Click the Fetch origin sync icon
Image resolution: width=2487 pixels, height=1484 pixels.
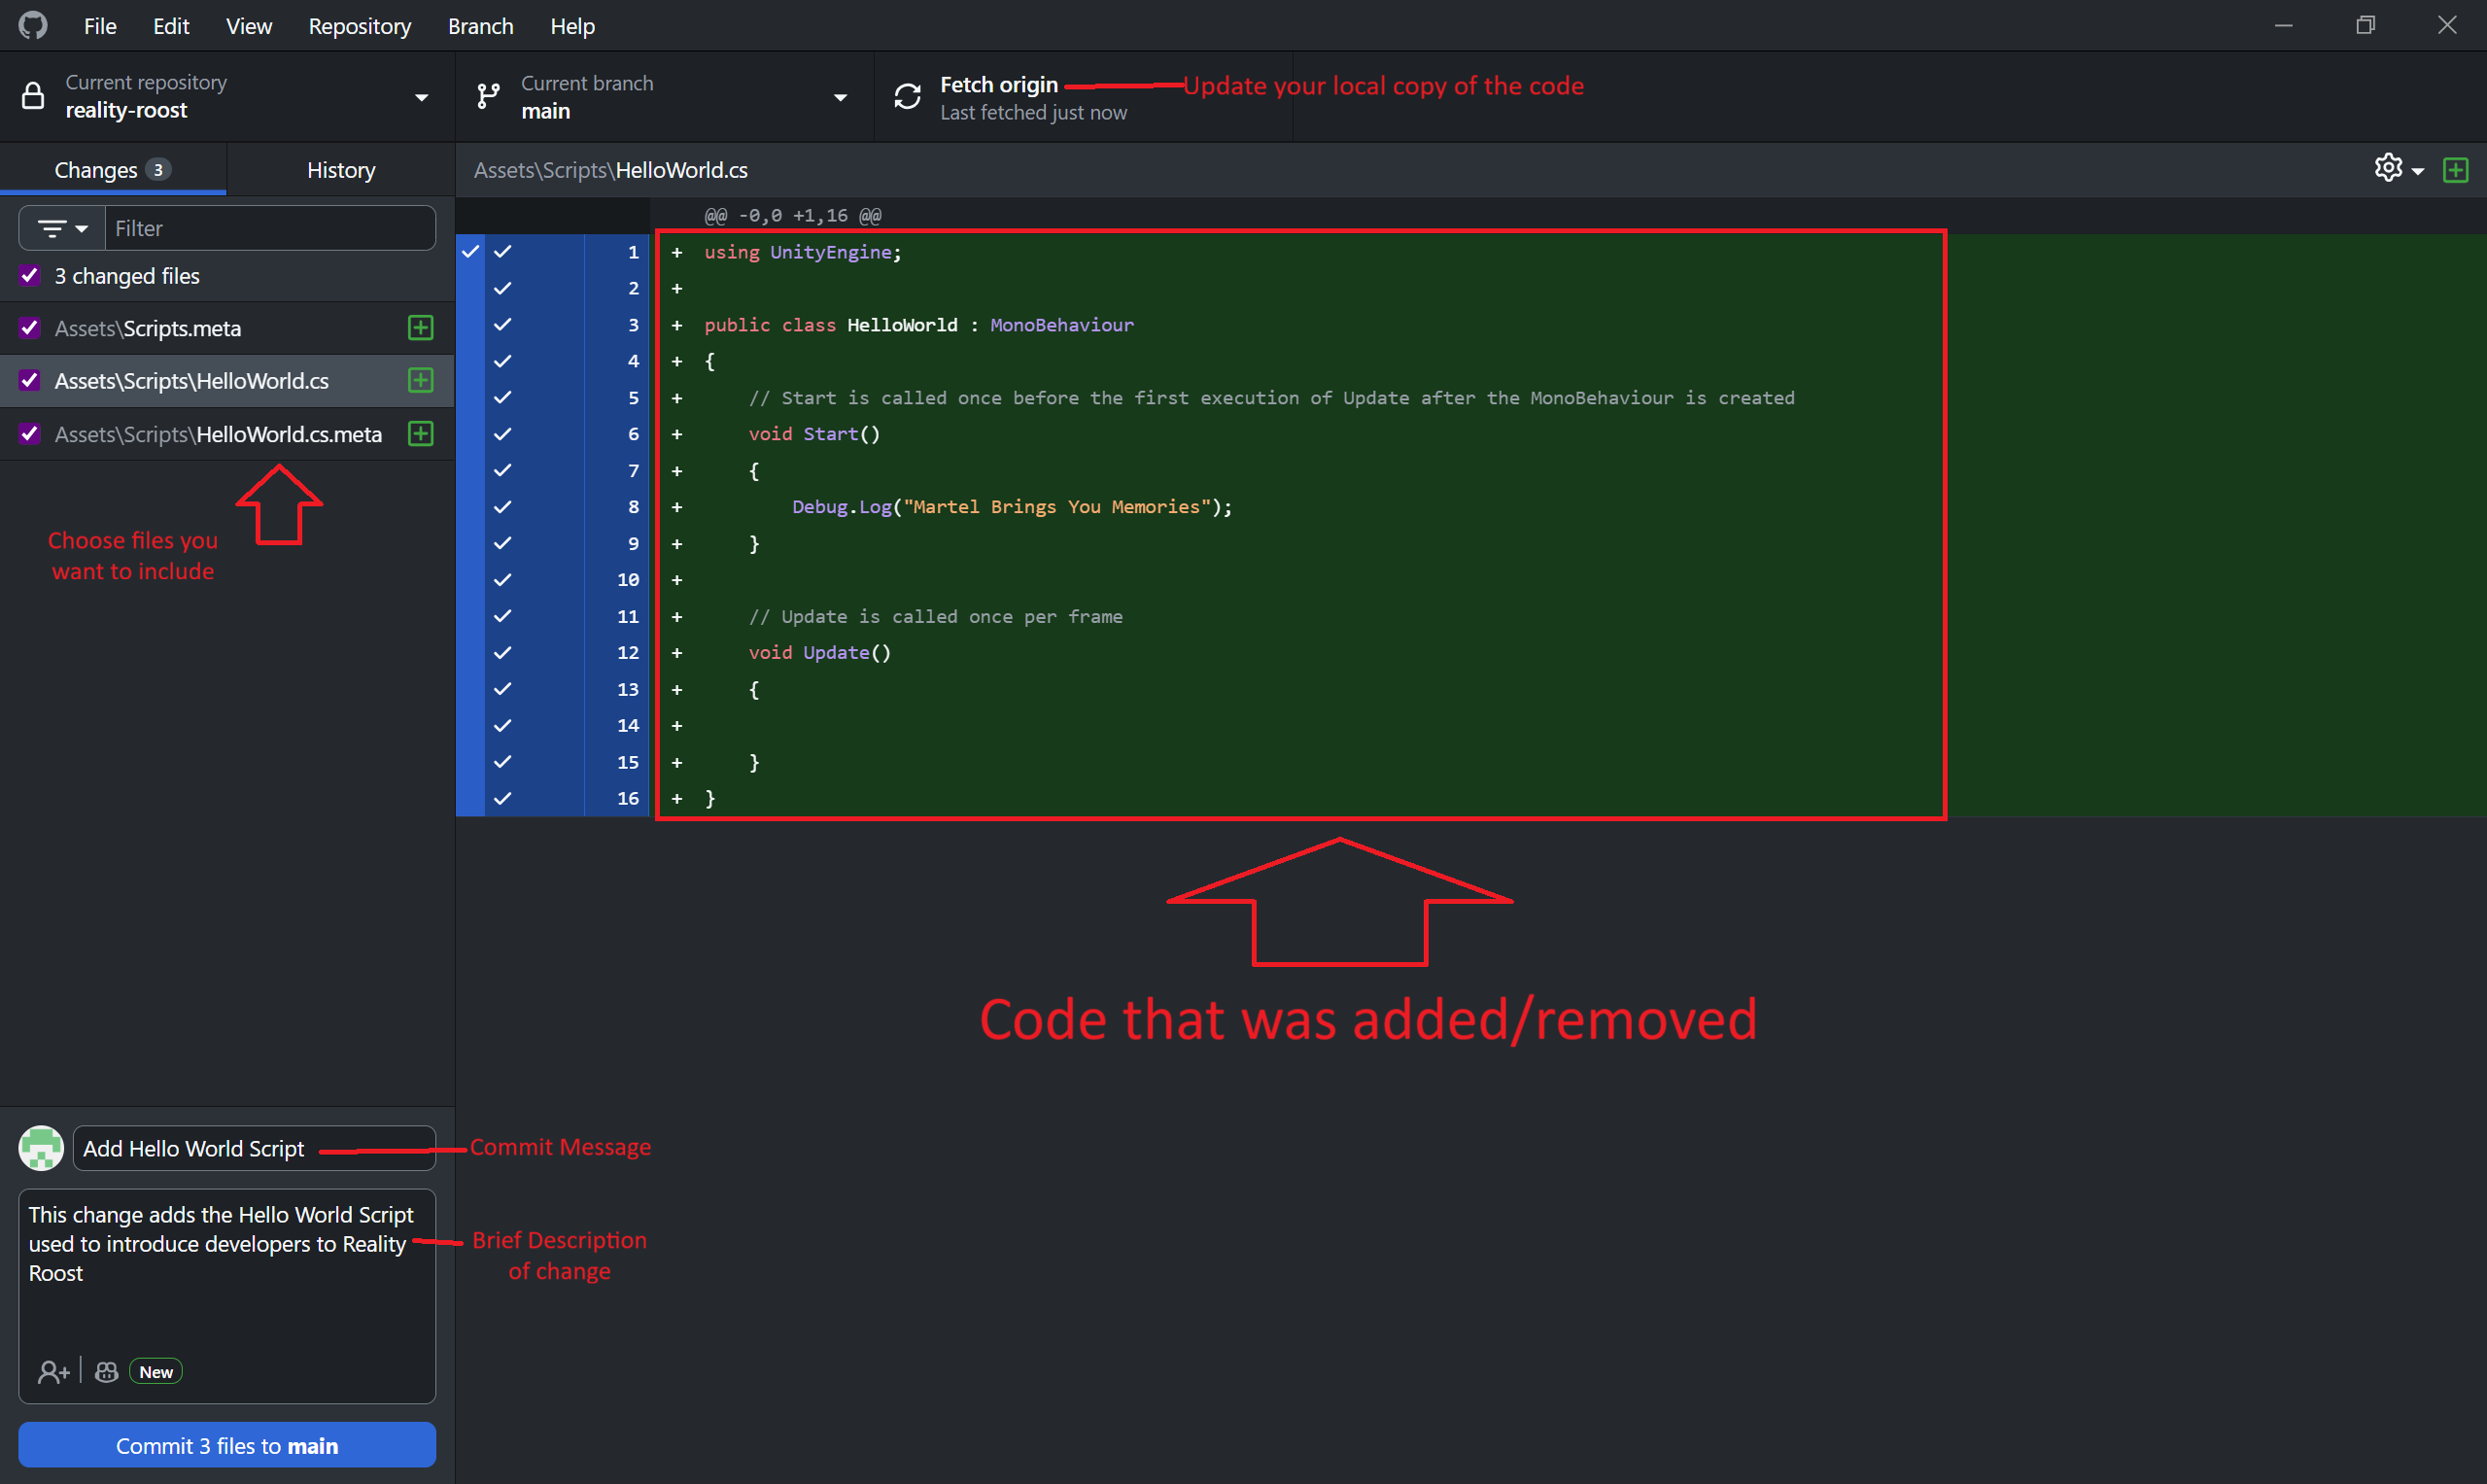(907, 97)
